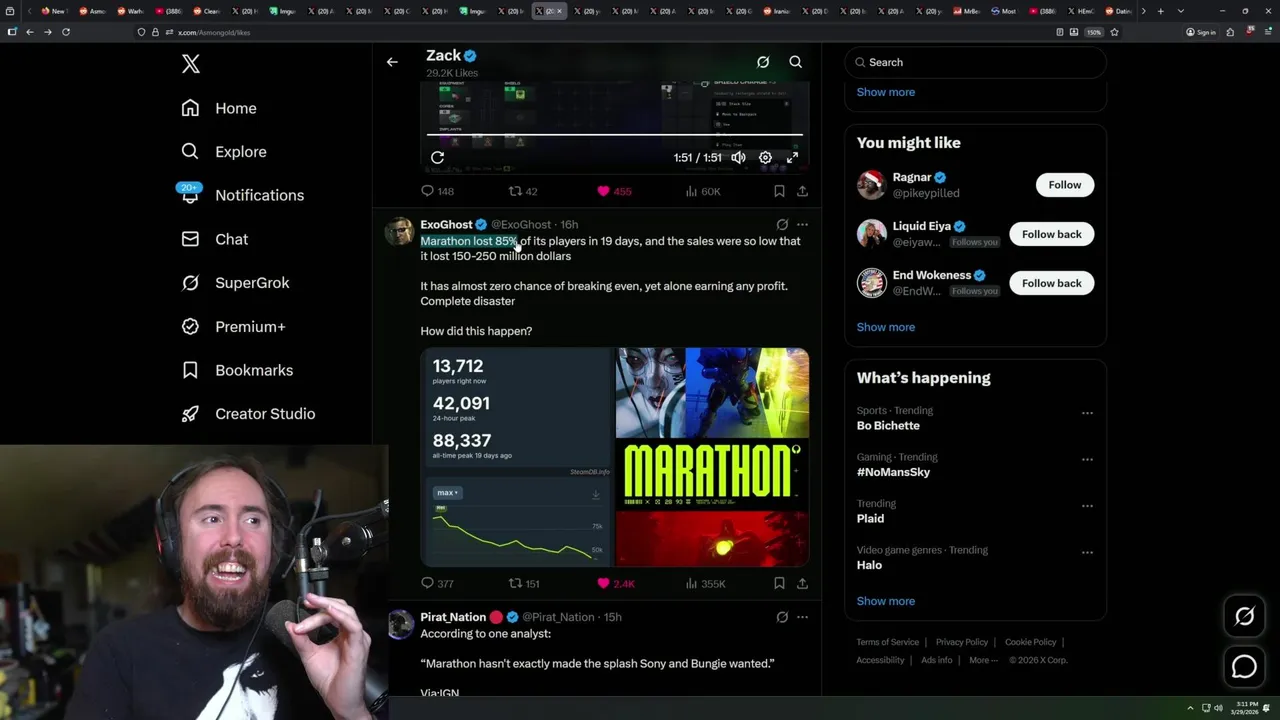1280x720 pixels.
Task: Open ExoGhost display name link
Action: tap(446, 224)
